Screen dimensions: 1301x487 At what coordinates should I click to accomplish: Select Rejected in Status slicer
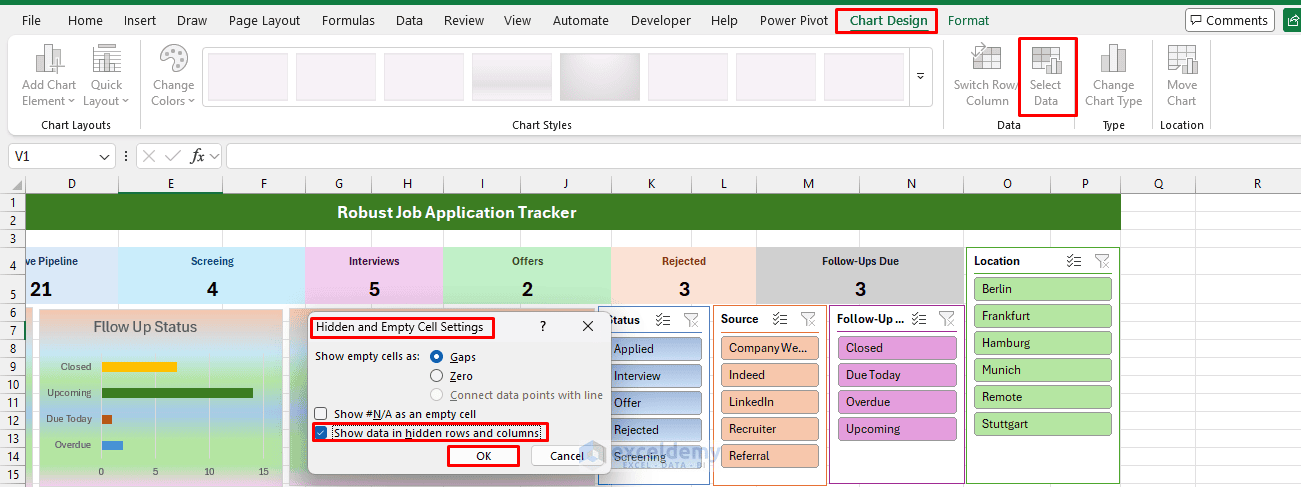coord(654,430)
